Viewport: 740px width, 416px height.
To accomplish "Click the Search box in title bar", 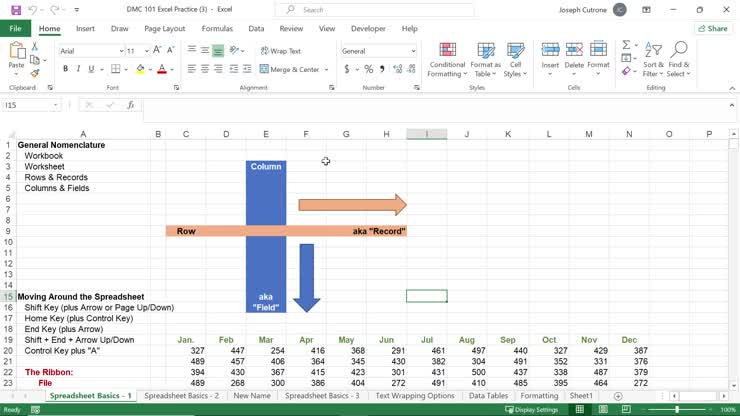I will 375,9.
